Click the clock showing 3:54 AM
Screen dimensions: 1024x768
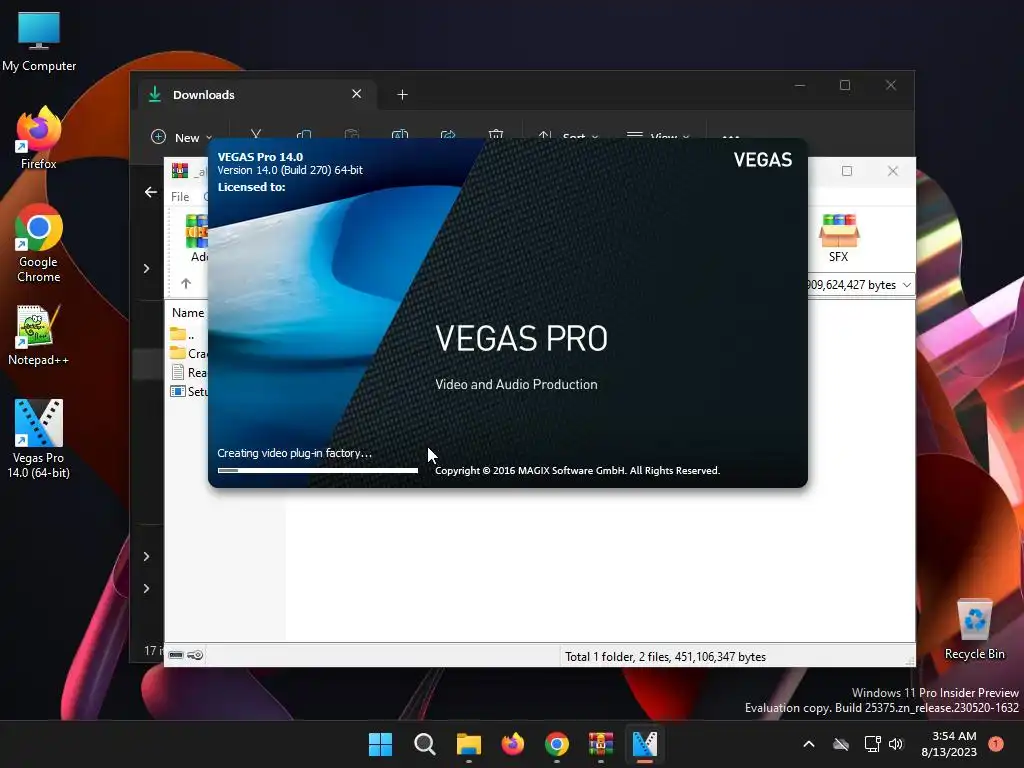pyautogui.click(x=949, y=744)
